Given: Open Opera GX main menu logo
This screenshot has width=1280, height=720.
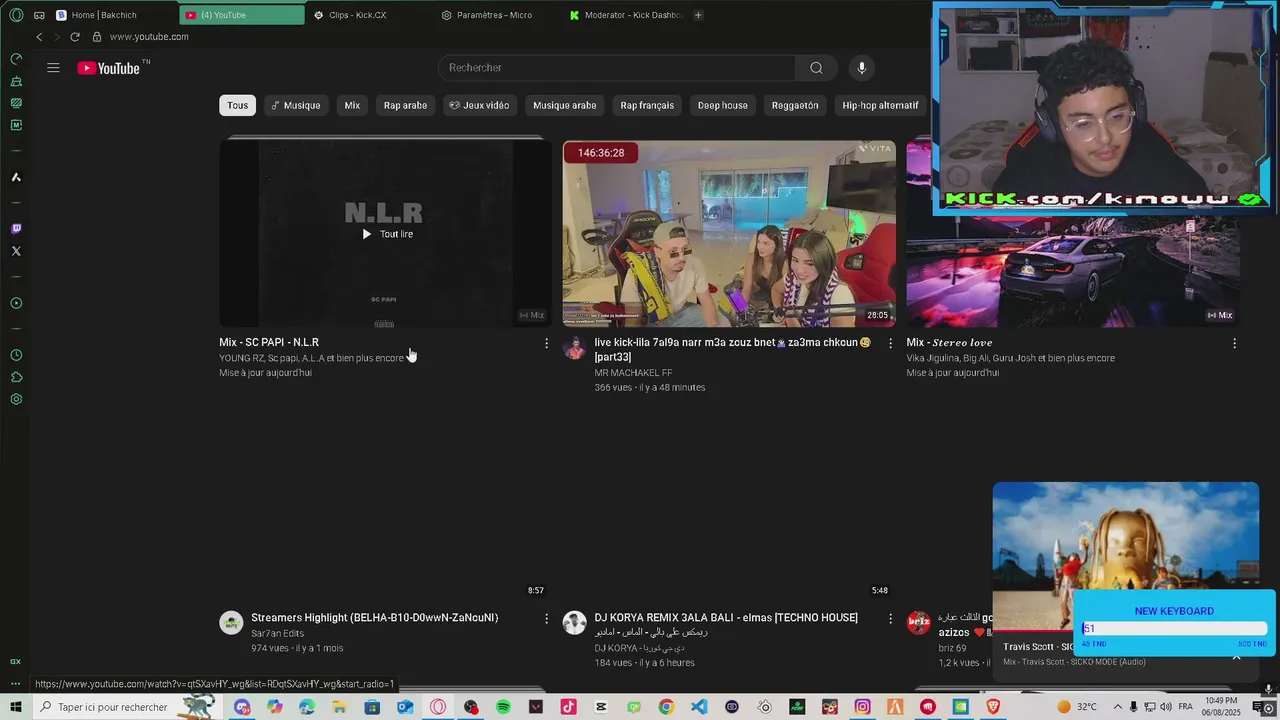Looking at the screenshot, I should tap(16, 15).
